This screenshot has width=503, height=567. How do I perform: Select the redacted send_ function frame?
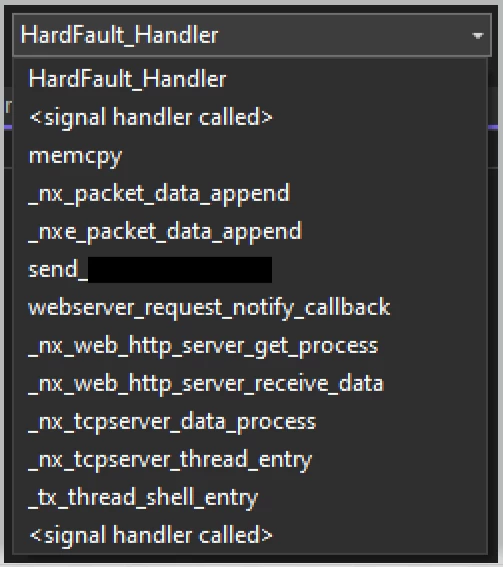click(x=251, y=270)
